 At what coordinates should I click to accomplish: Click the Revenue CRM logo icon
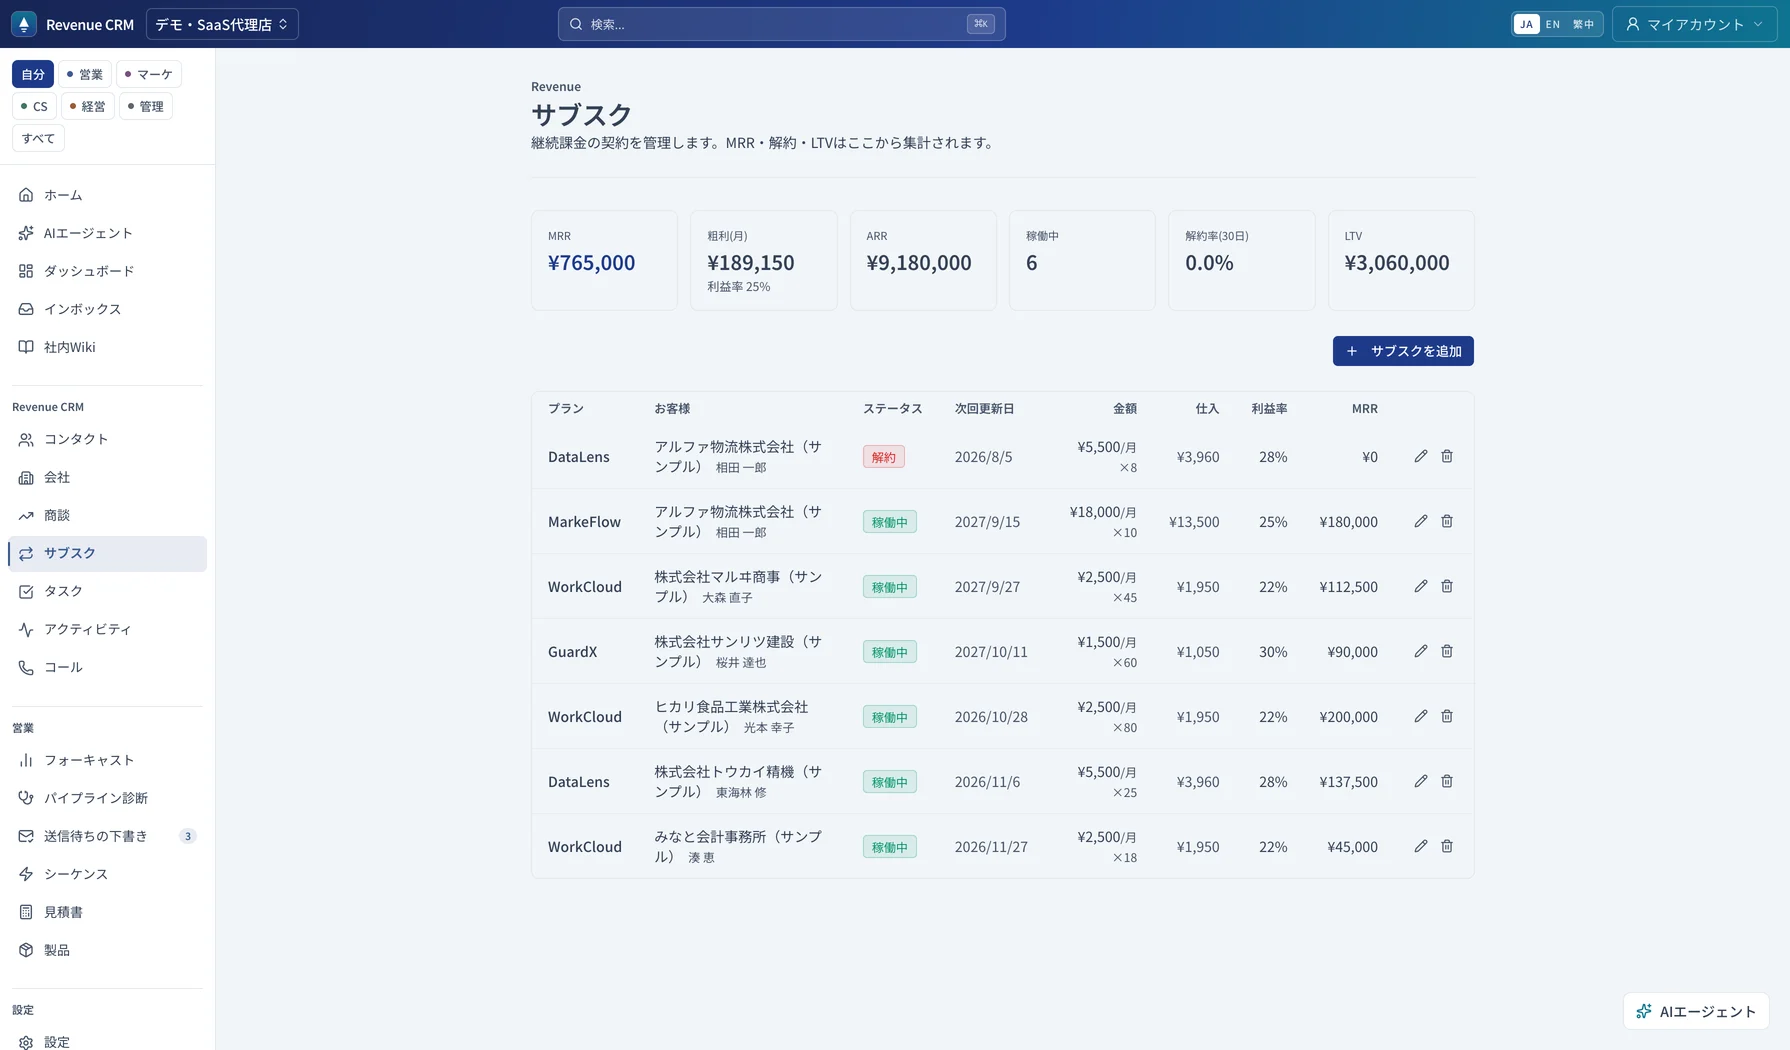[24, 24]
